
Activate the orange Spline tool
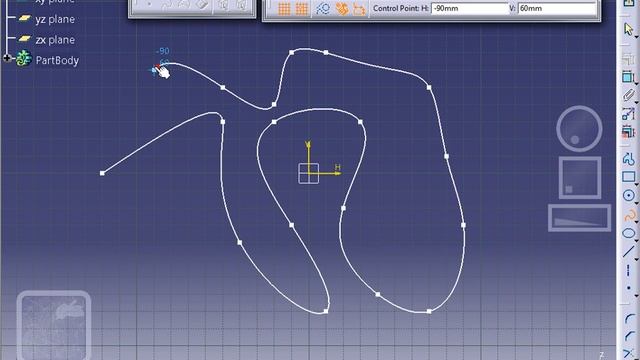click(629, 215)
